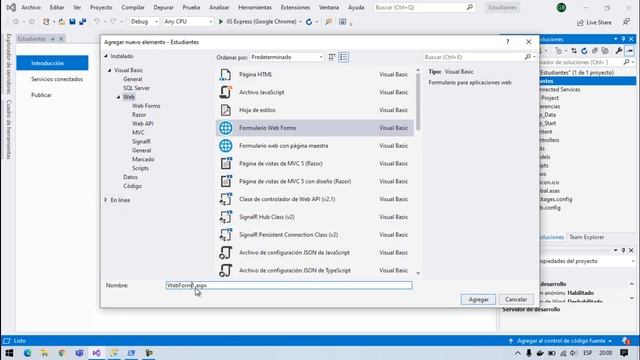Click the Cancelar button
Image resolution: width=640 pixels, height=360 pixels.
click(x=516, y=300)
